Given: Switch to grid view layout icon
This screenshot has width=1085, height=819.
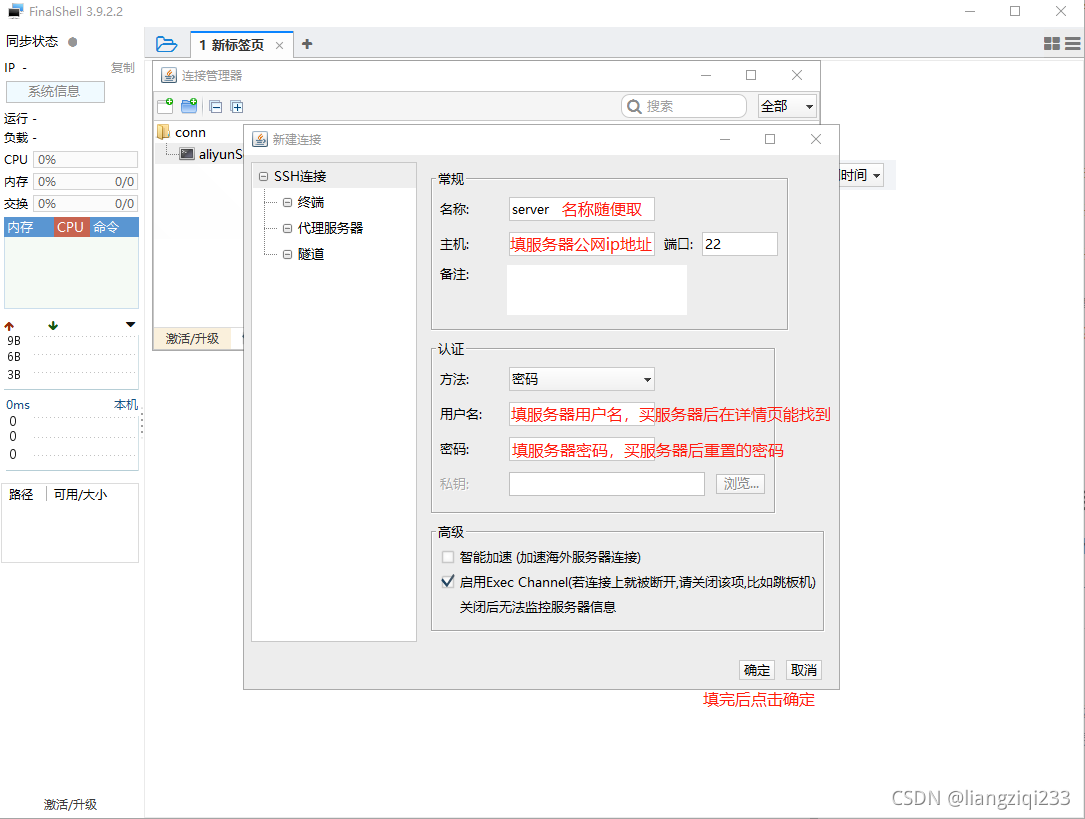Looking at the screenshot, I should click(x=1052, y=44).
